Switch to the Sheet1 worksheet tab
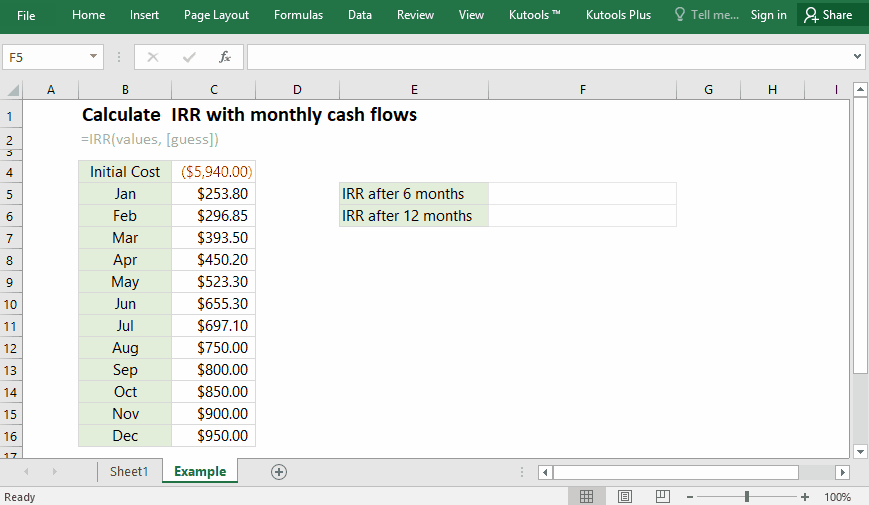This screenshot has width=869, height=505. (x=129, y=472)
